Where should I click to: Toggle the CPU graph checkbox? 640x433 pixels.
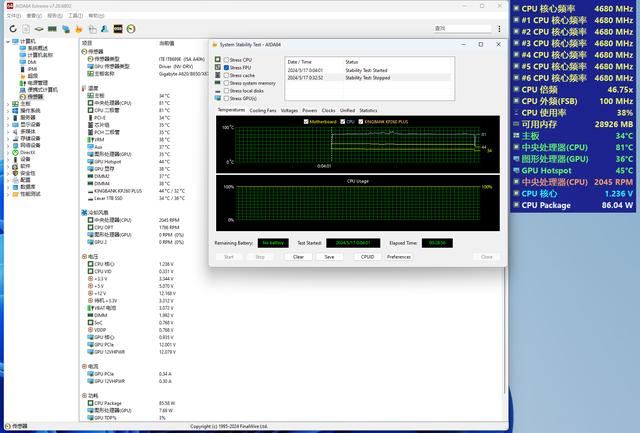(342, 122)
